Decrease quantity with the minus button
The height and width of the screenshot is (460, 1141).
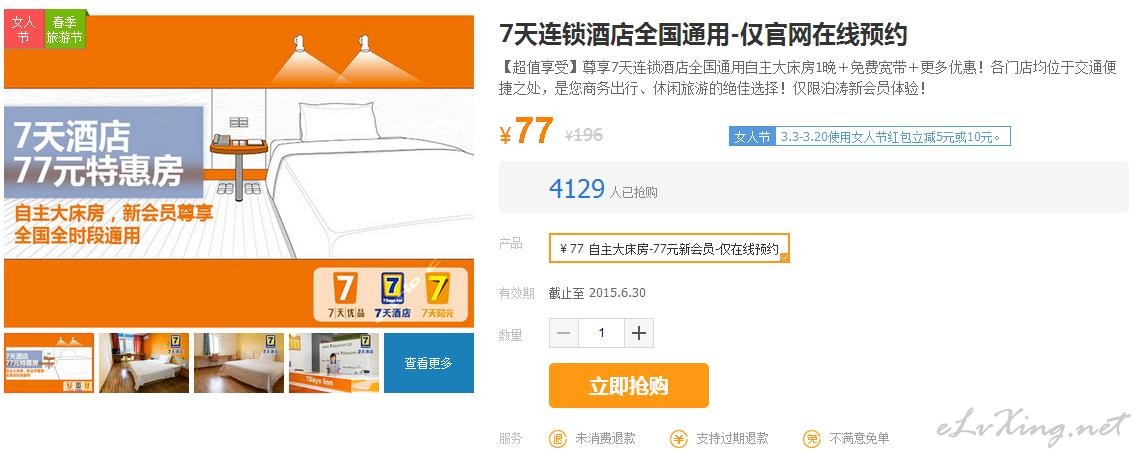pos(564,333)
